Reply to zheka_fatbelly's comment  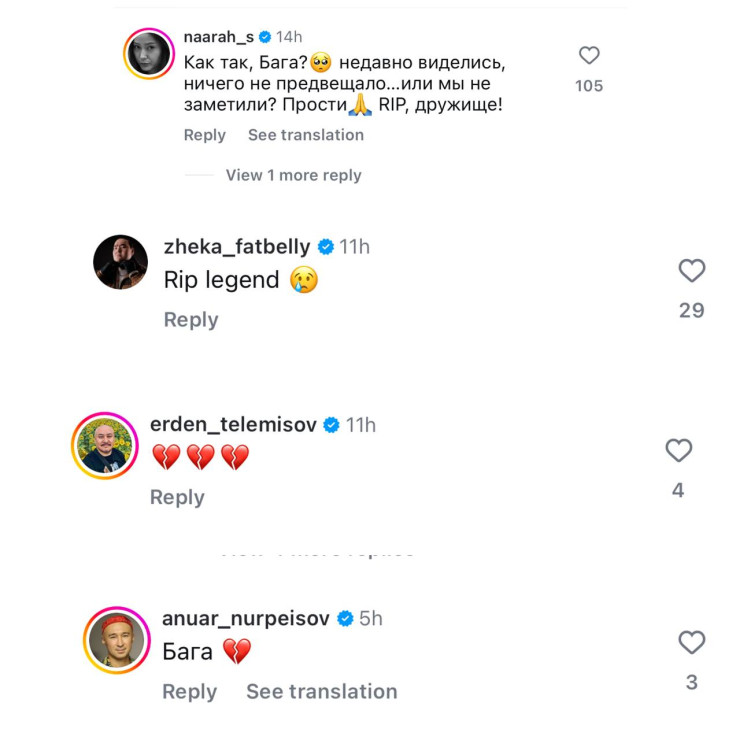click(x=191, y=320)
